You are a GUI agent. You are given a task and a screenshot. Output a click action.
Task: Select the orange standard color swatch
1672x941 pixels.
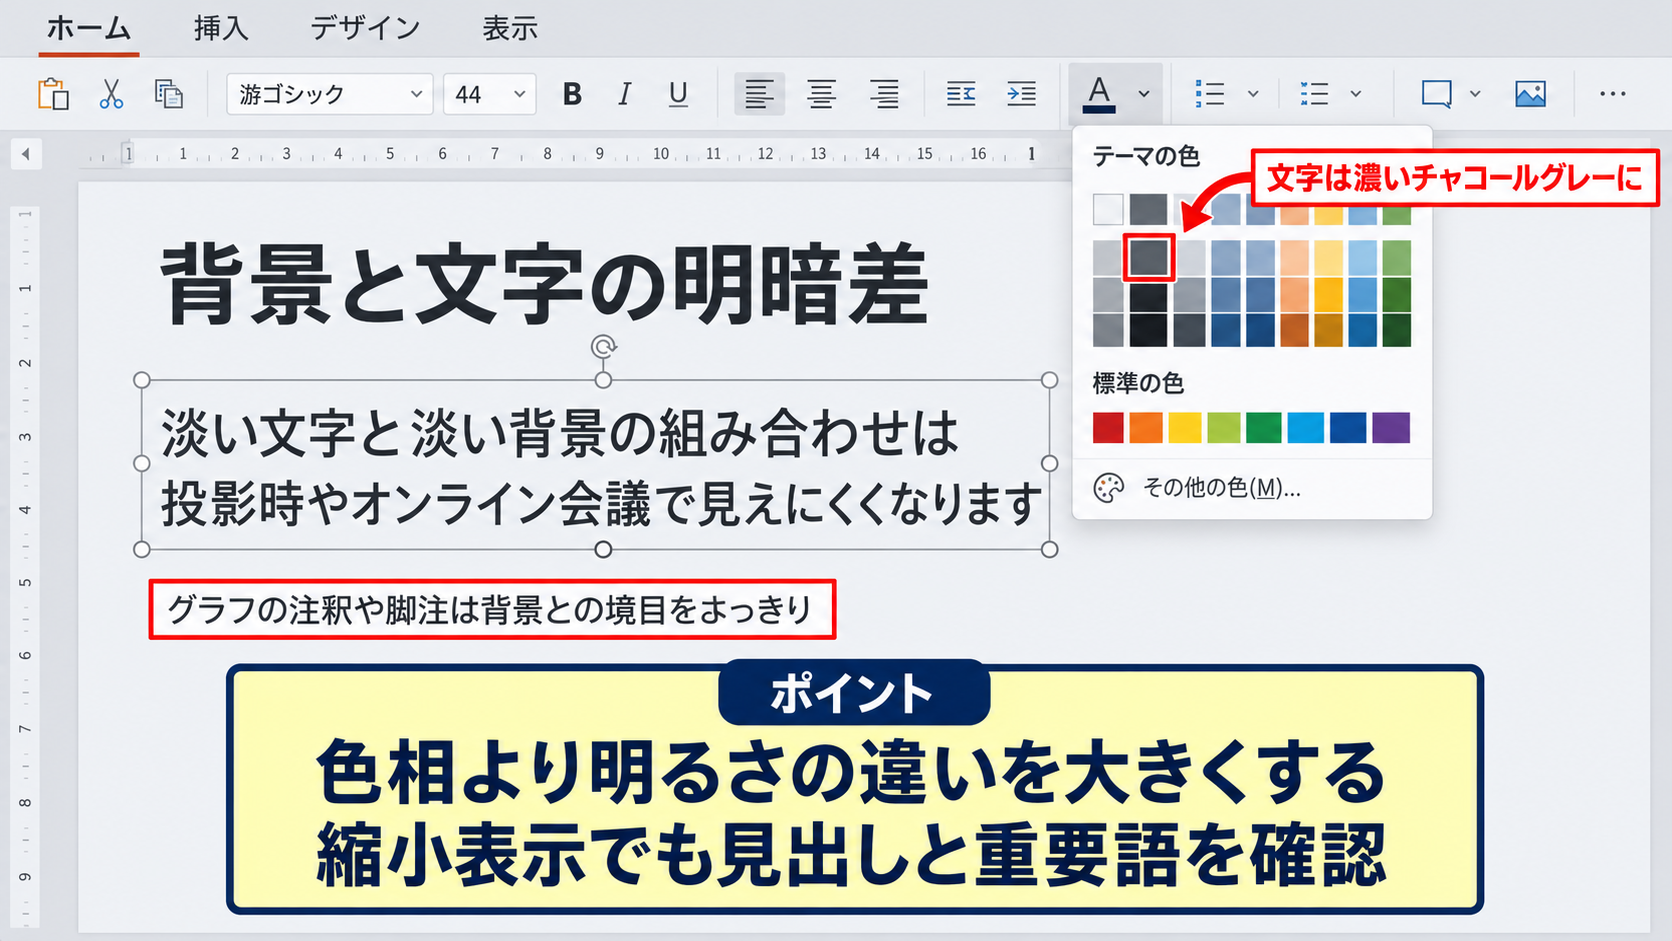click(1146, 428)
